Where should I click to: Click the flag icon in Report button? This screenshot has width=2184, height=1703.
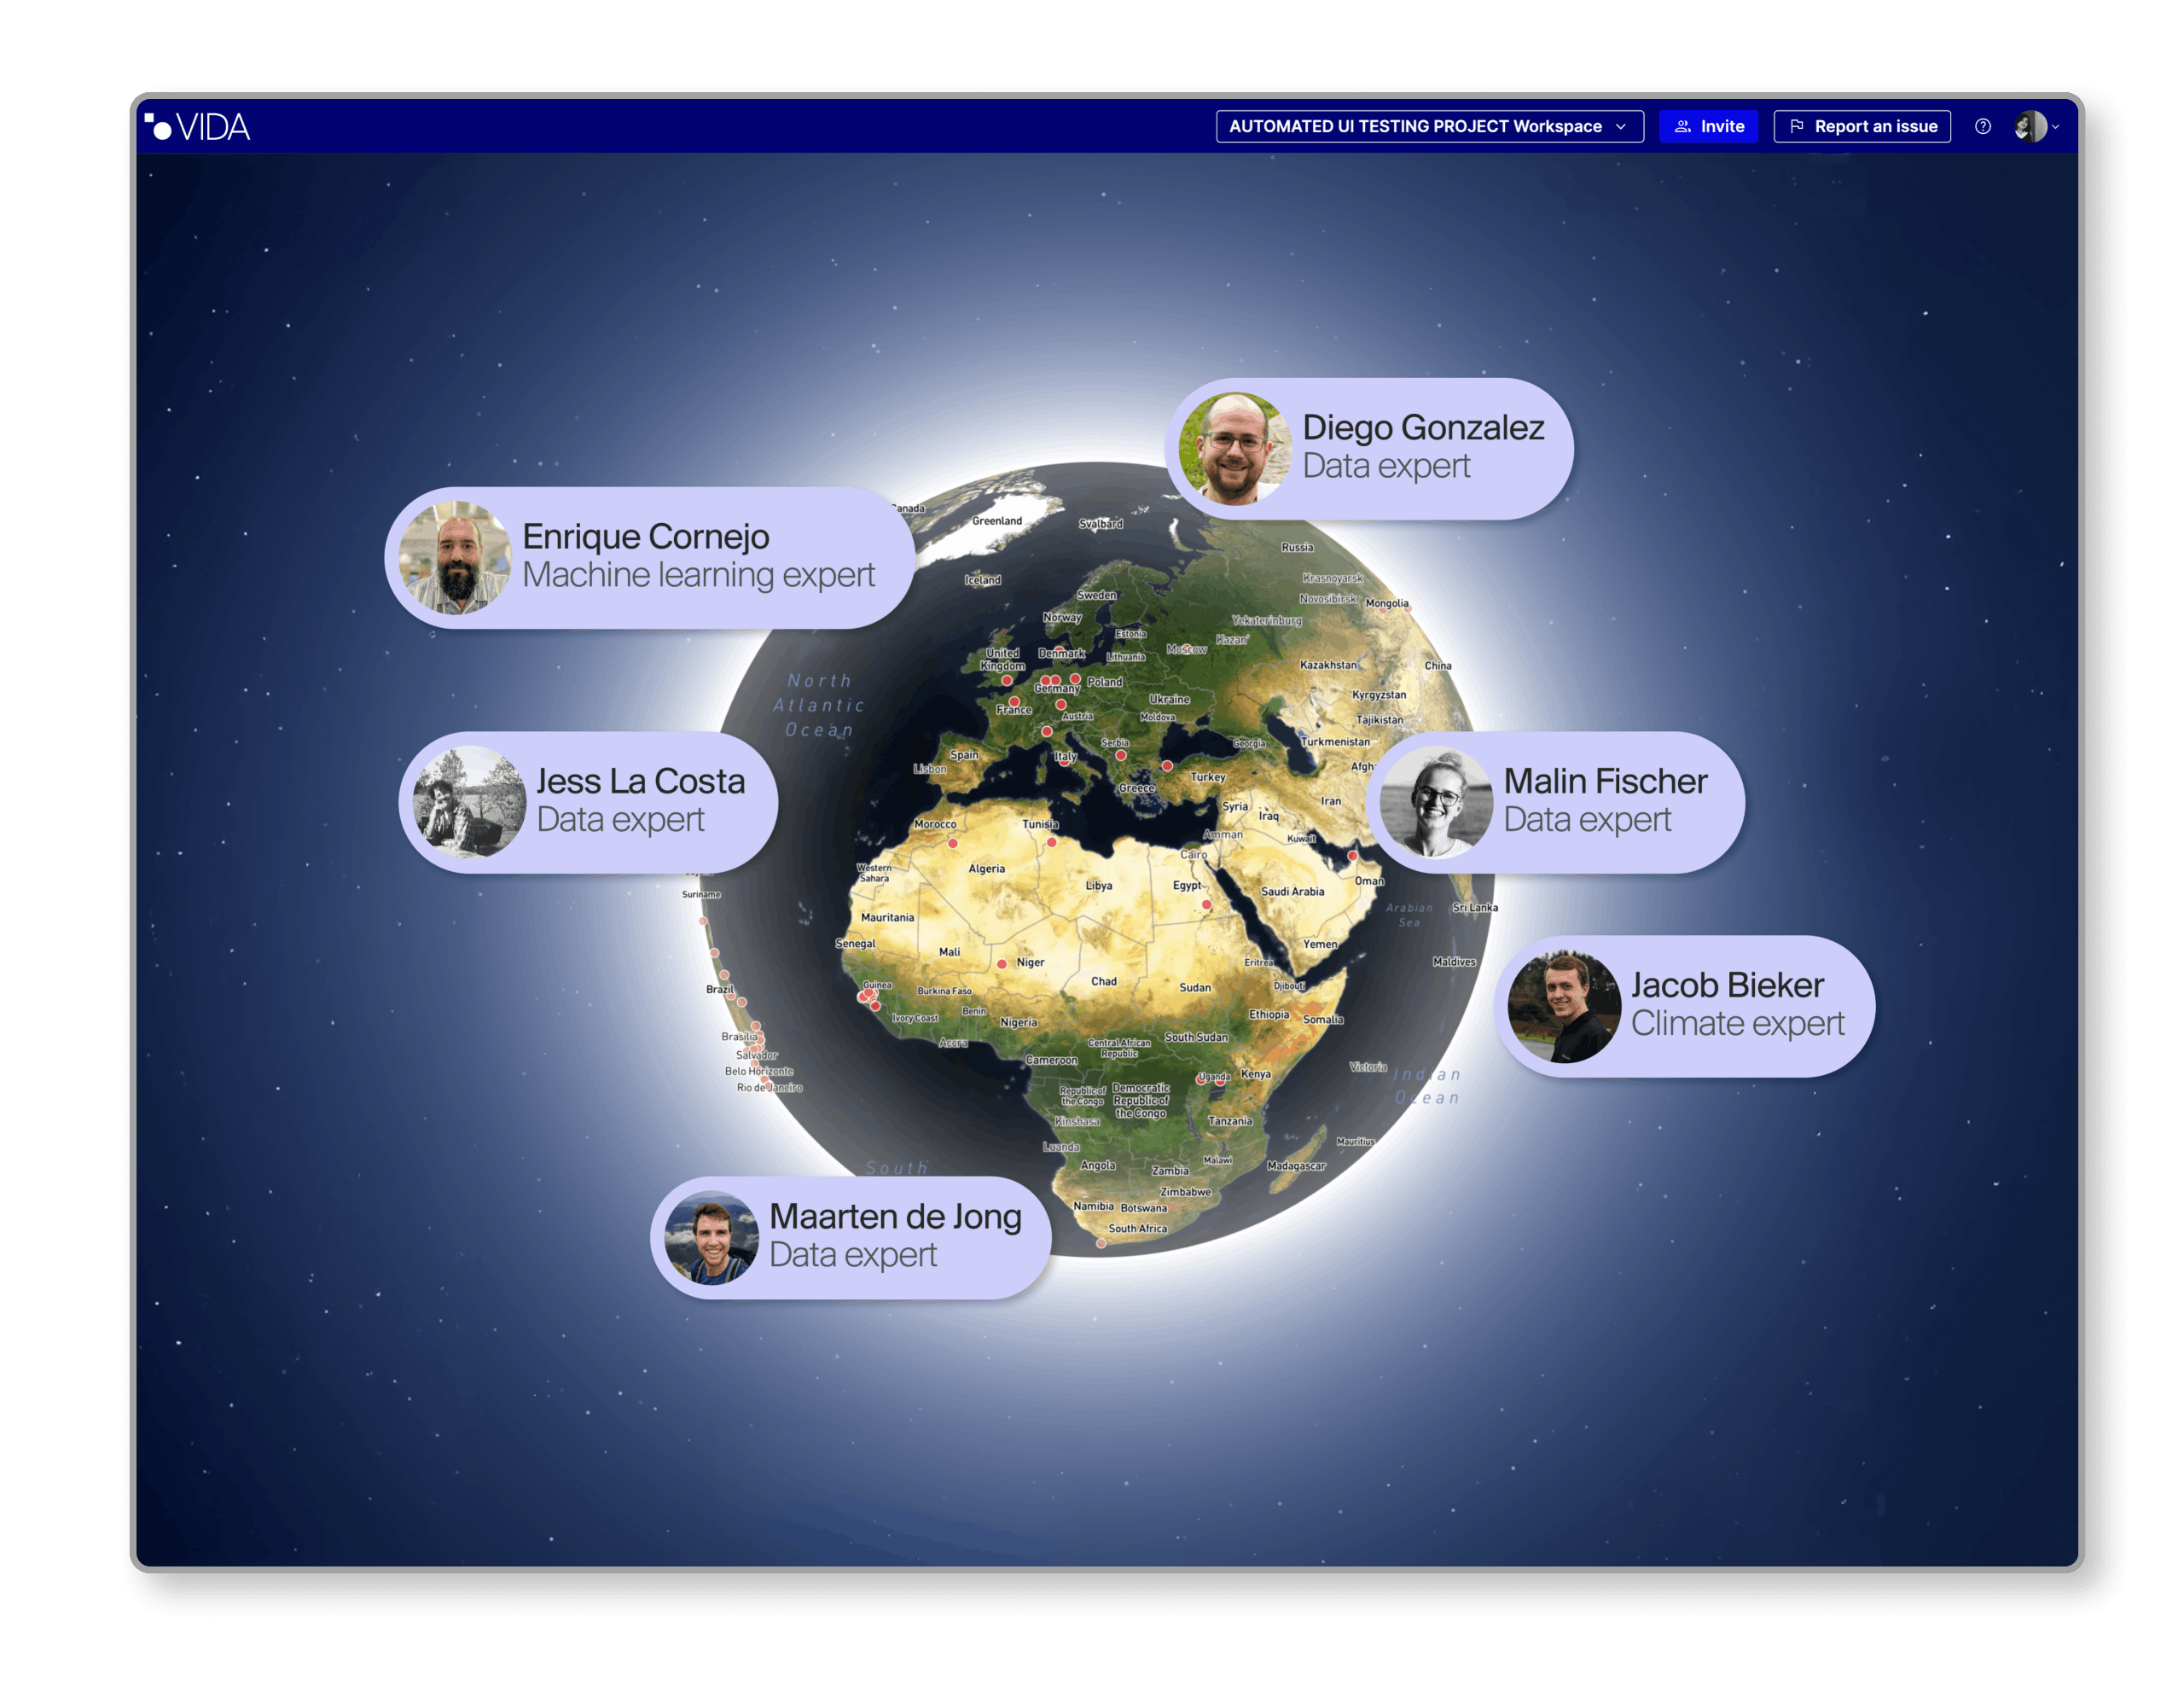(x=1797, y=126)
